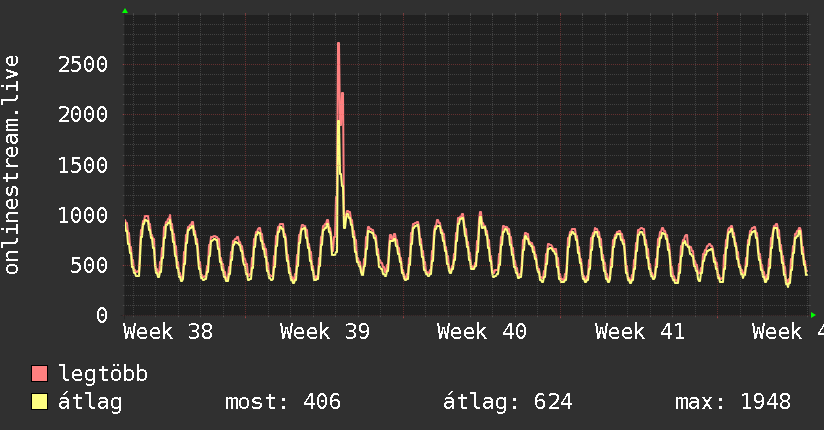The image size is (824, 430).
Task: Click the 0 y-axis label
Action: tap(102, 315)
